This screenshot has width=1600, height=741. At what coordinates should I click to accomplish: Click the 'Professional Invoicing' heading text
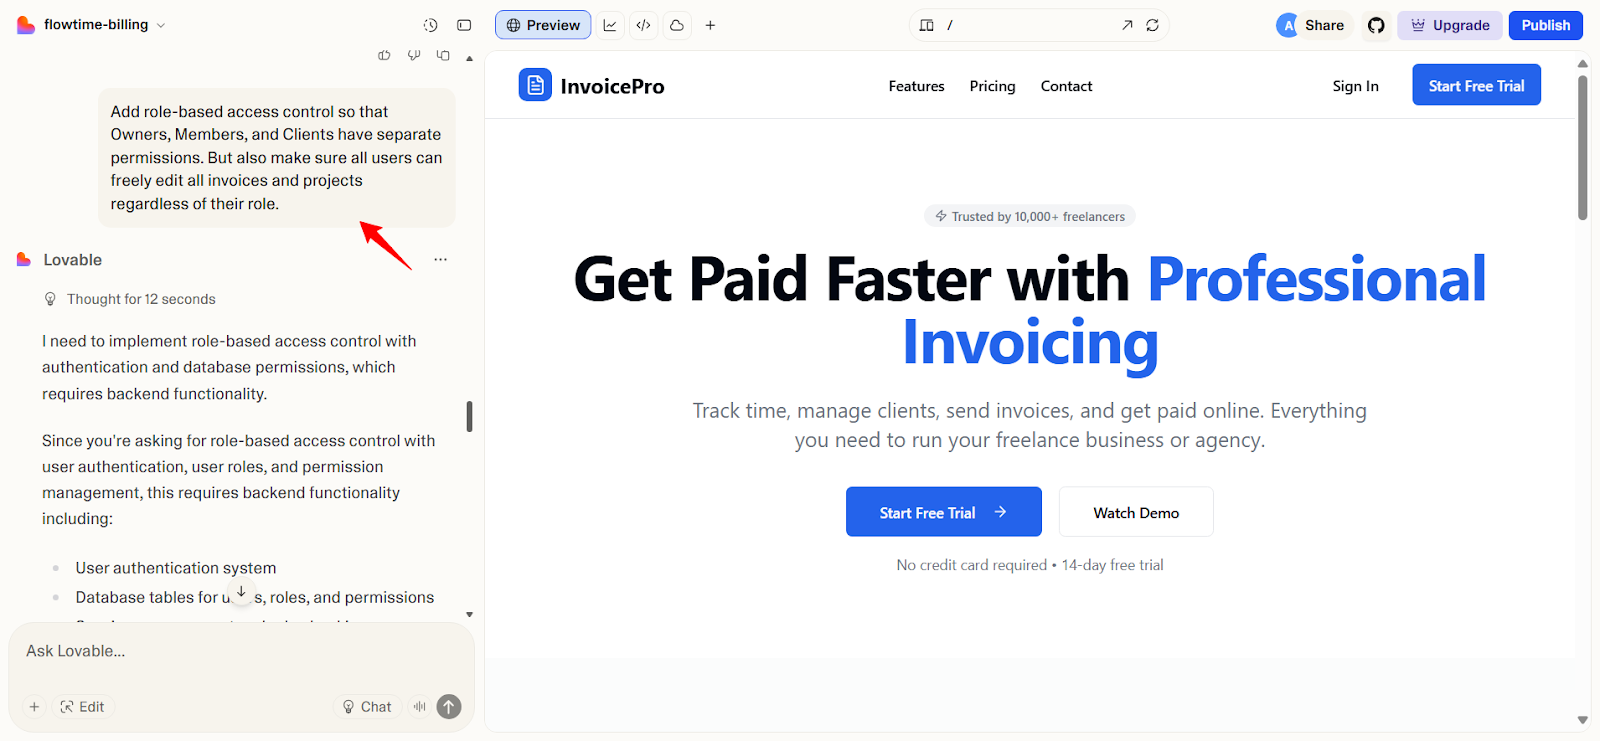point(1193,310)
